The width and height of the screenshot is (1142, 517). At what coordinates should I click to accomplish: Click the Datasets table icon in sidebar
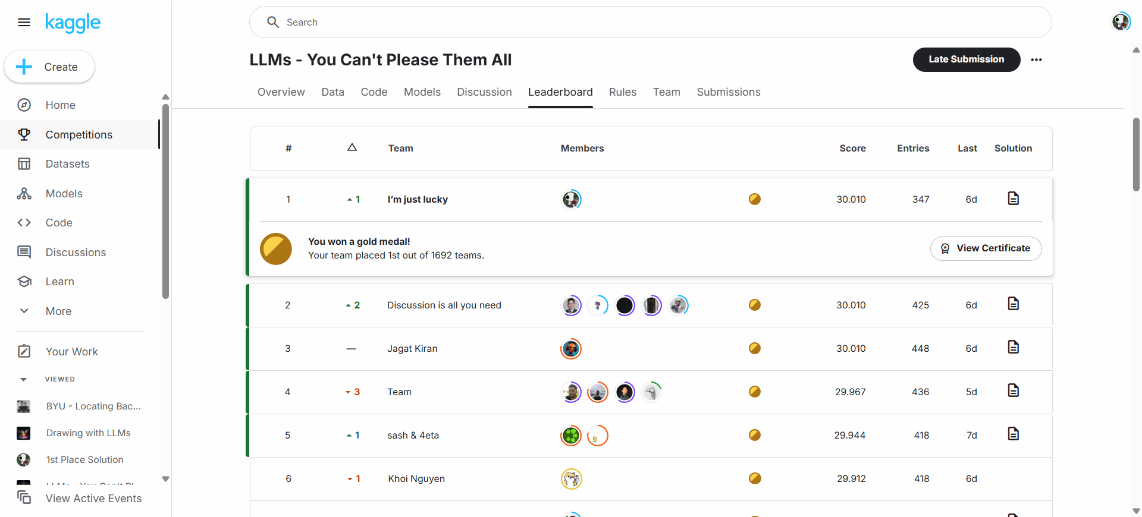[24, 164]
